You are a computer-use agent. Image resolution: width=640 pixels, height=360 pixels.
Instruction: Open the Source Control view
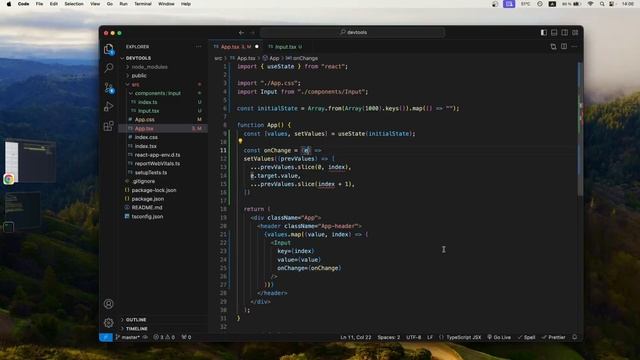[x=109, y=88]
